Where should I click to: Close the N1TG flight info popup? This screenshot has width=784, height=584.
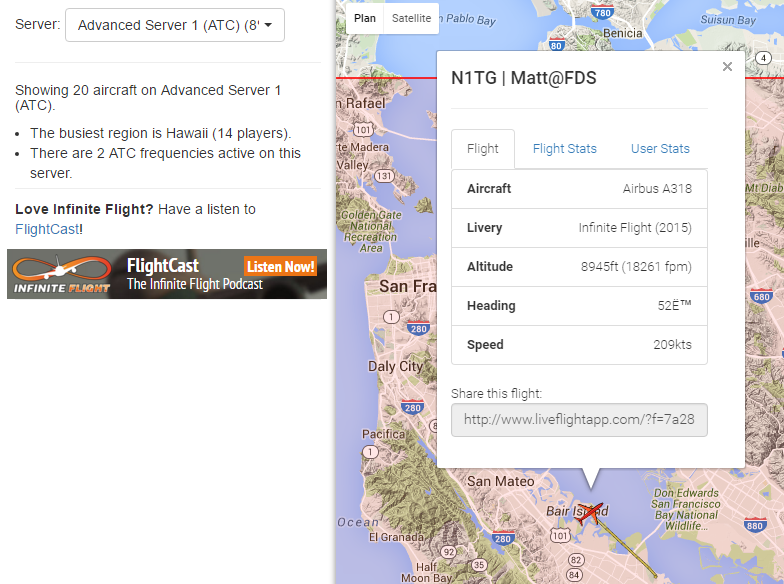pyautogui.click(x=728, y=66)
